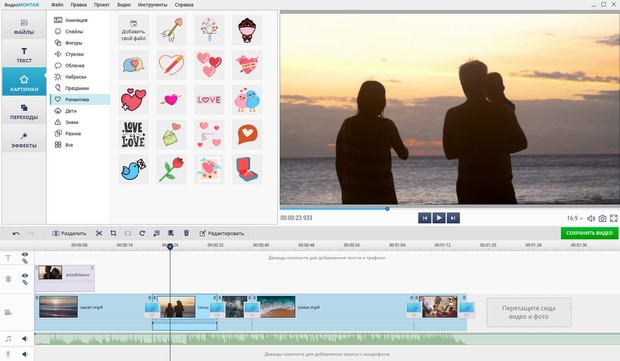
Task: Pick the orange speech bubble heart sticker
Action: (x=247, y=134)
